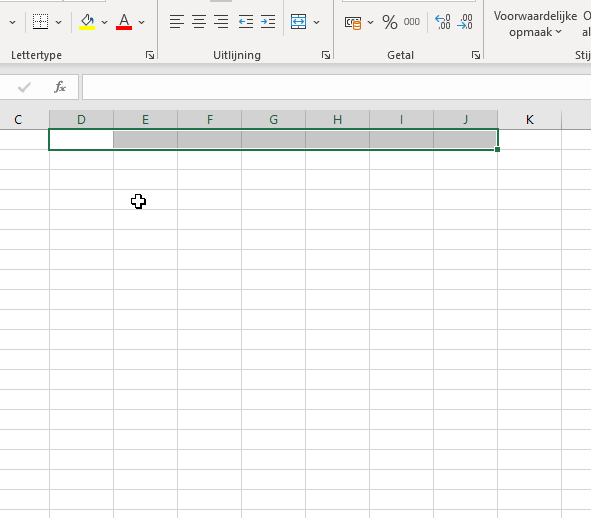Select column D header

pos(81,120)
